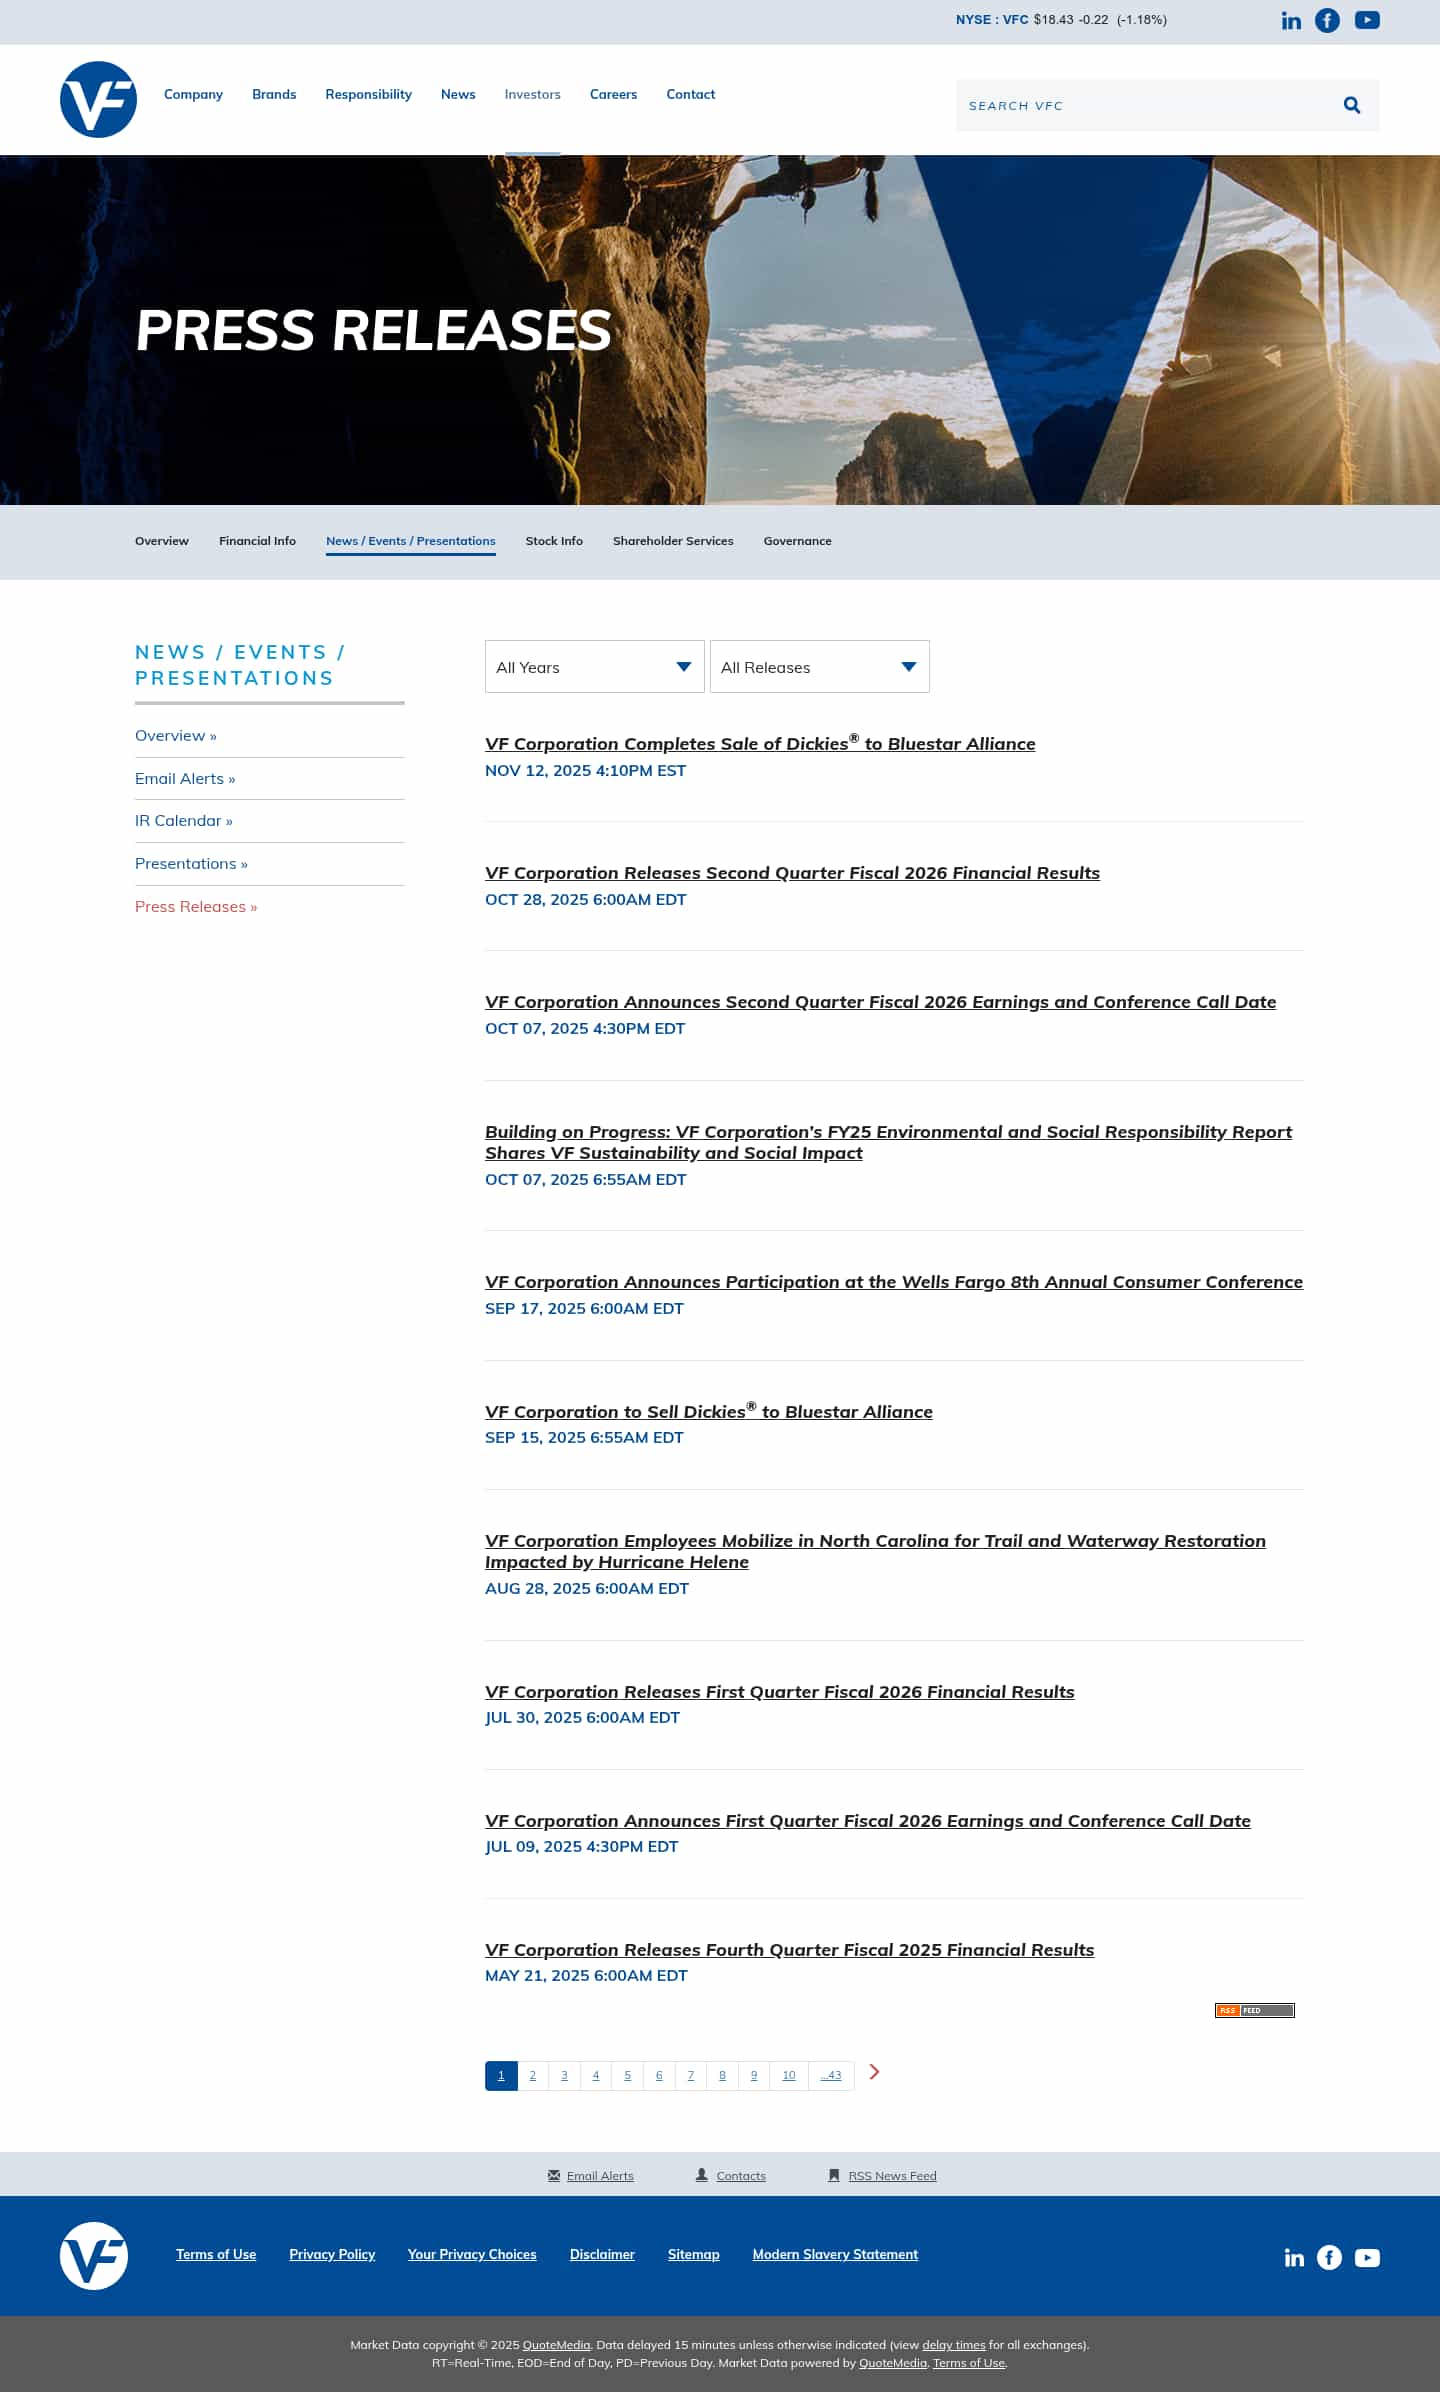This screenshot has height=2392, width=1440.
Task: Open First Quarter Fiscal 2026 Financial Results release
Action: [x=780, y=1692]
